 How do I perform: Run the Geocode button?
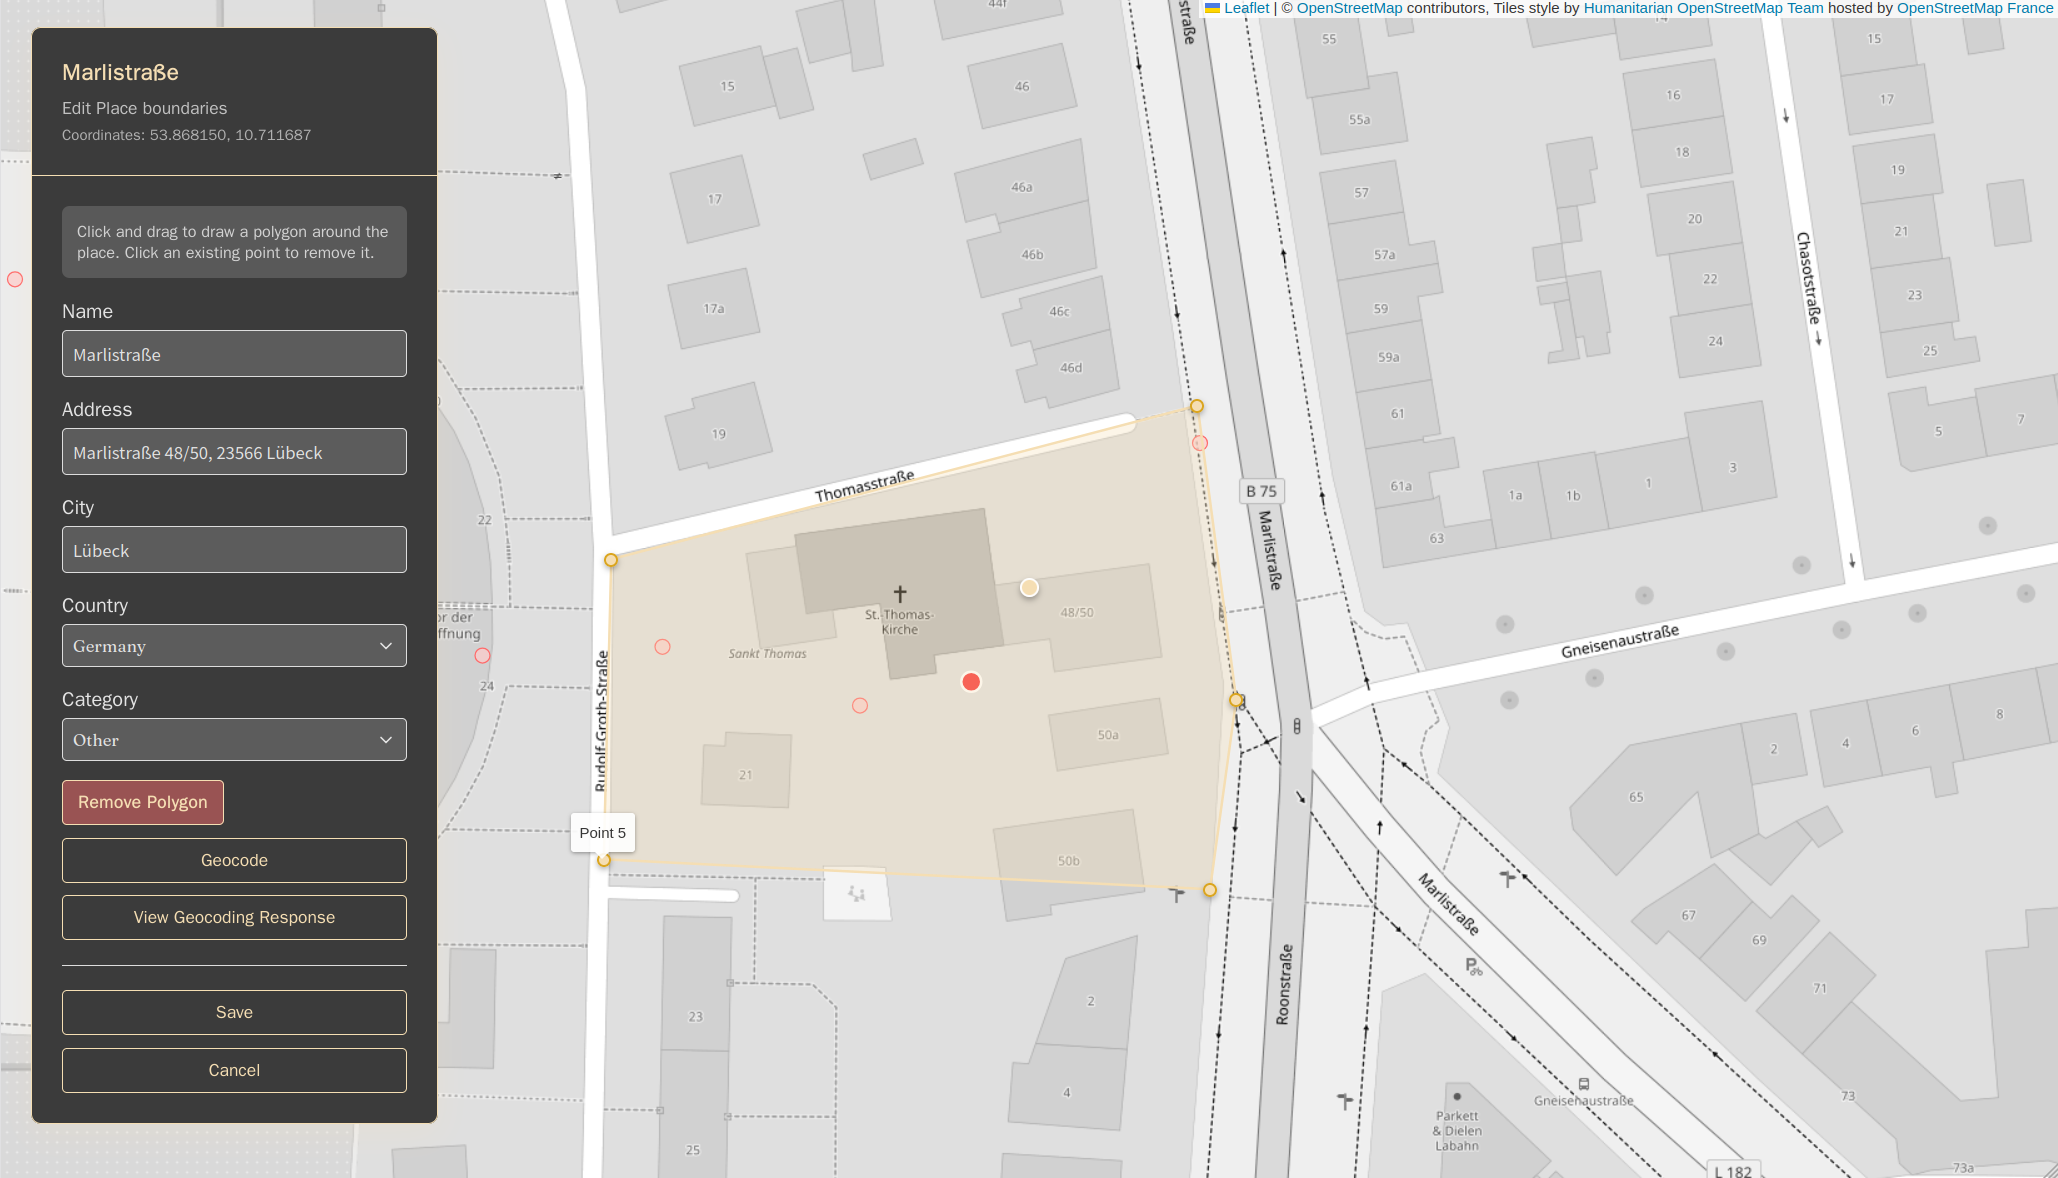pyautogui.click(x=234, y=860)
